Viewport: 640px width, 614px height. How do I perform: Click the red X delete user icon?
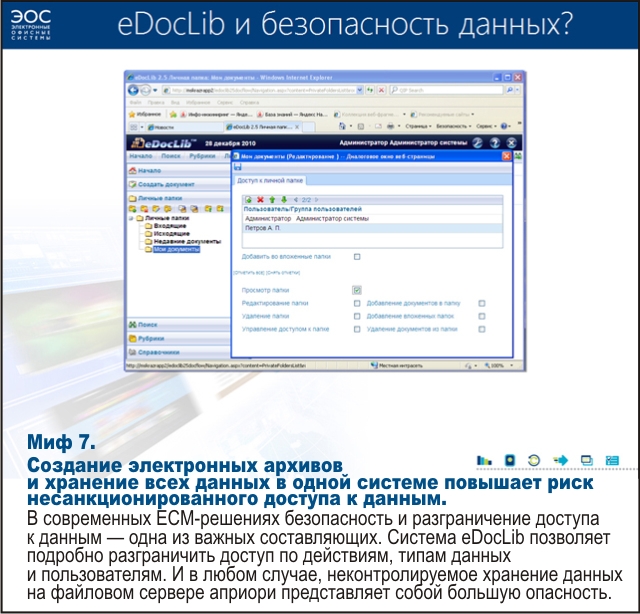[260, 200]
